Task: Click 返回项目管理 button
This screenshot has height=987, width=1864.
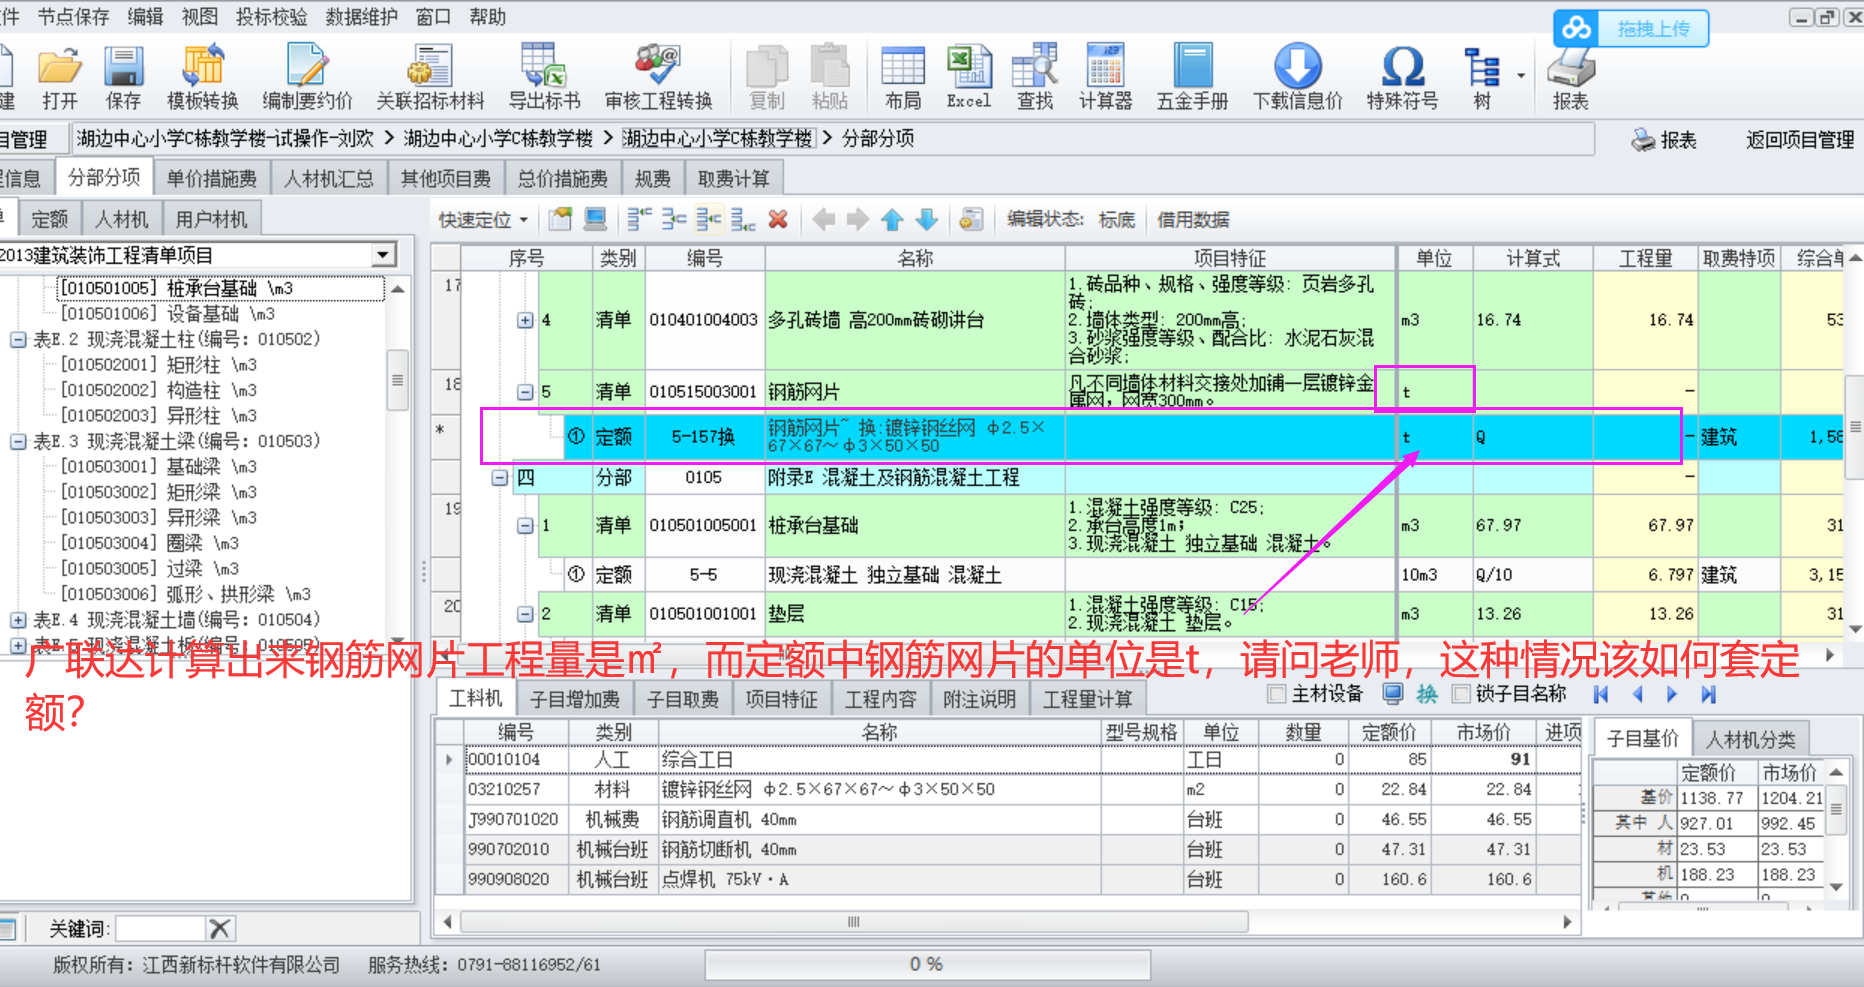Action: click(1800, 140)
